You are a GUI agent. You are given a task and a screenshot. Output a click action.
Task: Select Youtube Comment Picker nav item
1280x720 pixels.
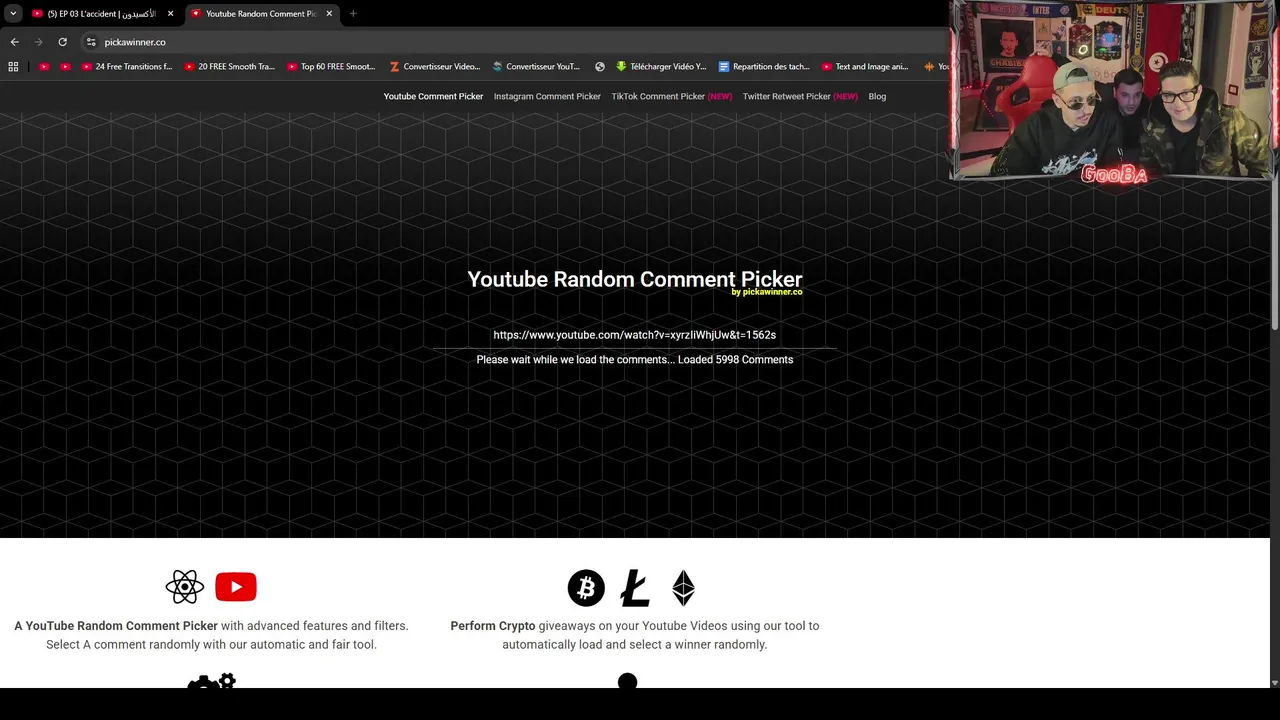433,97
